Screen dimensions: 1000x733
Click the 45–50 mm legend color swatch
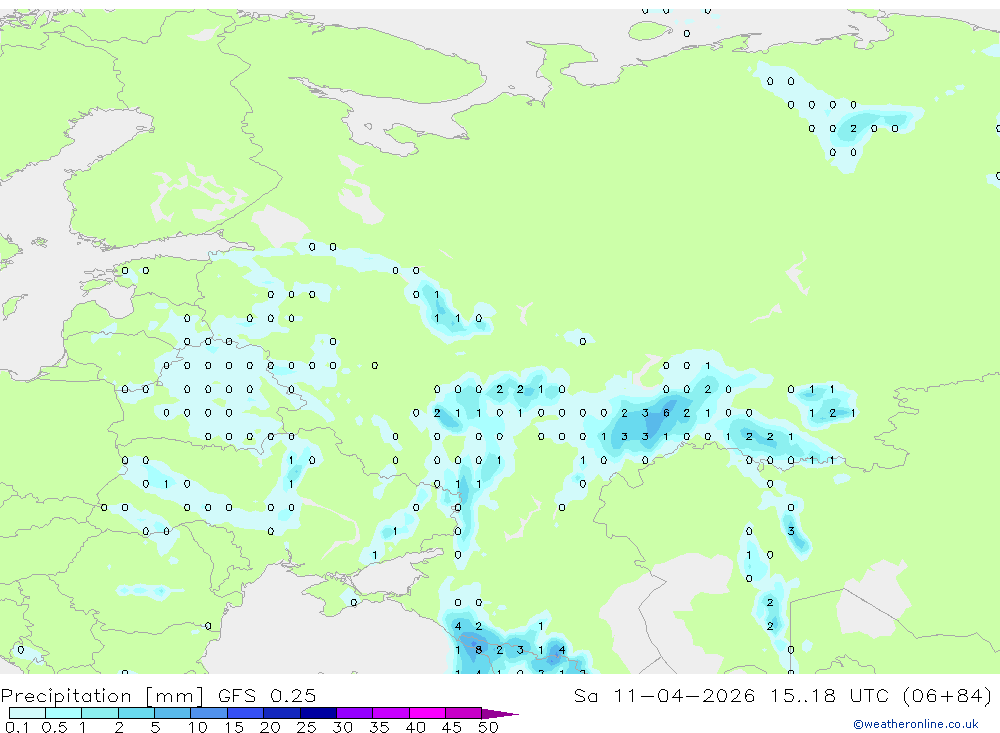point(464,713)
